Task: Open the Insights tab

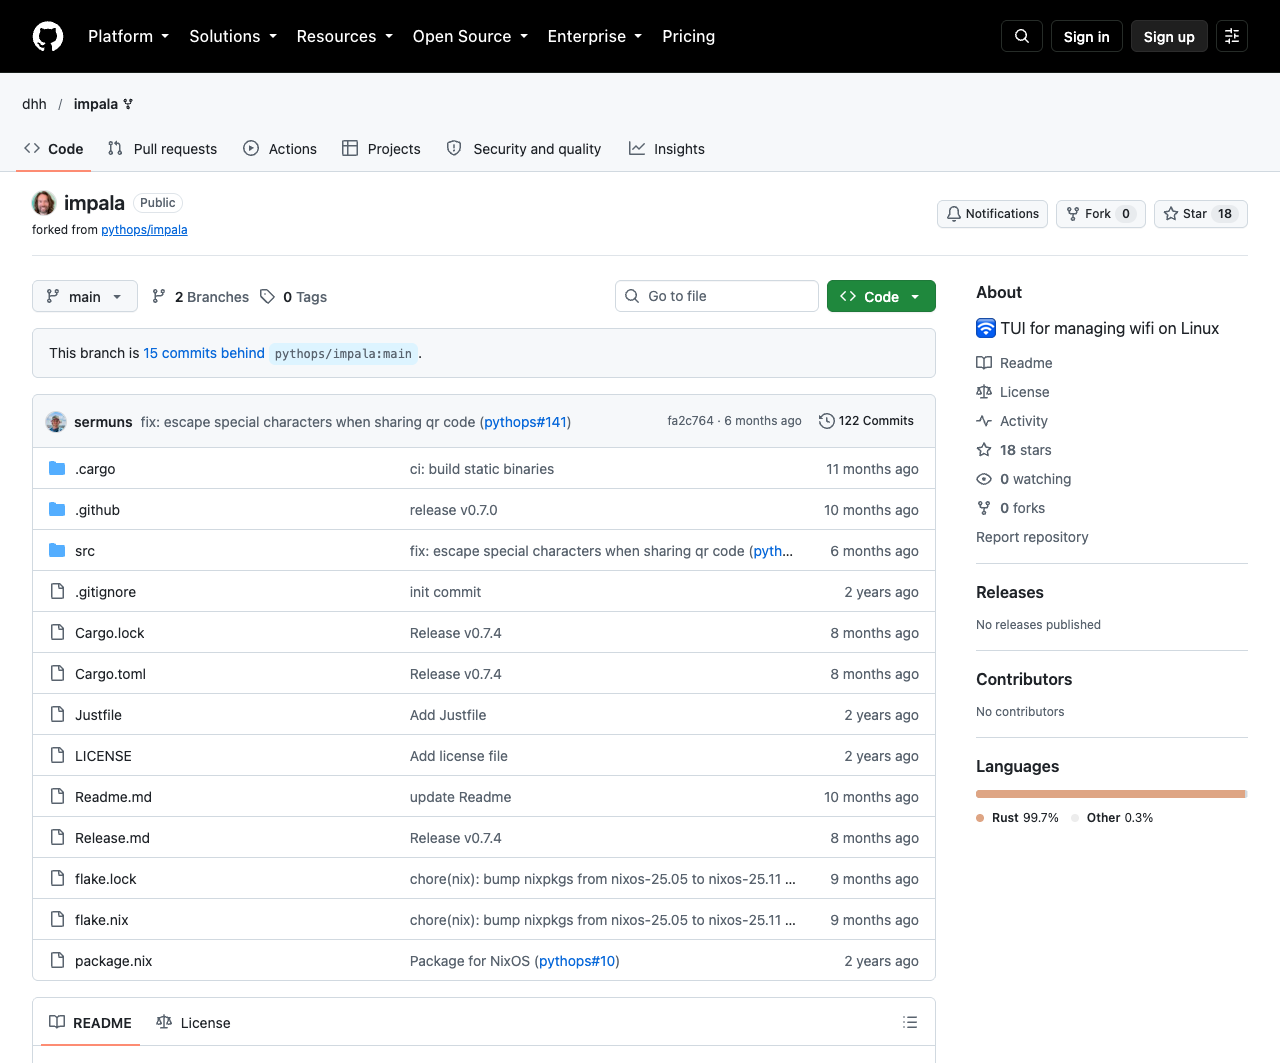Action: [667, 149]
